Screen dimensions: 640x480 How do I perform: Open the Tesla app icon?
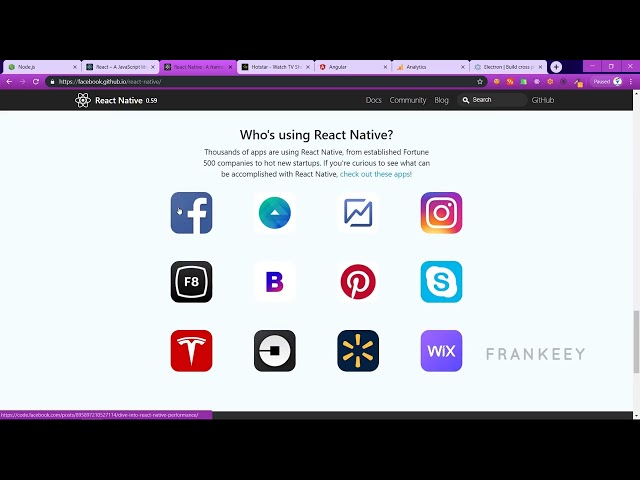point(191,351)
